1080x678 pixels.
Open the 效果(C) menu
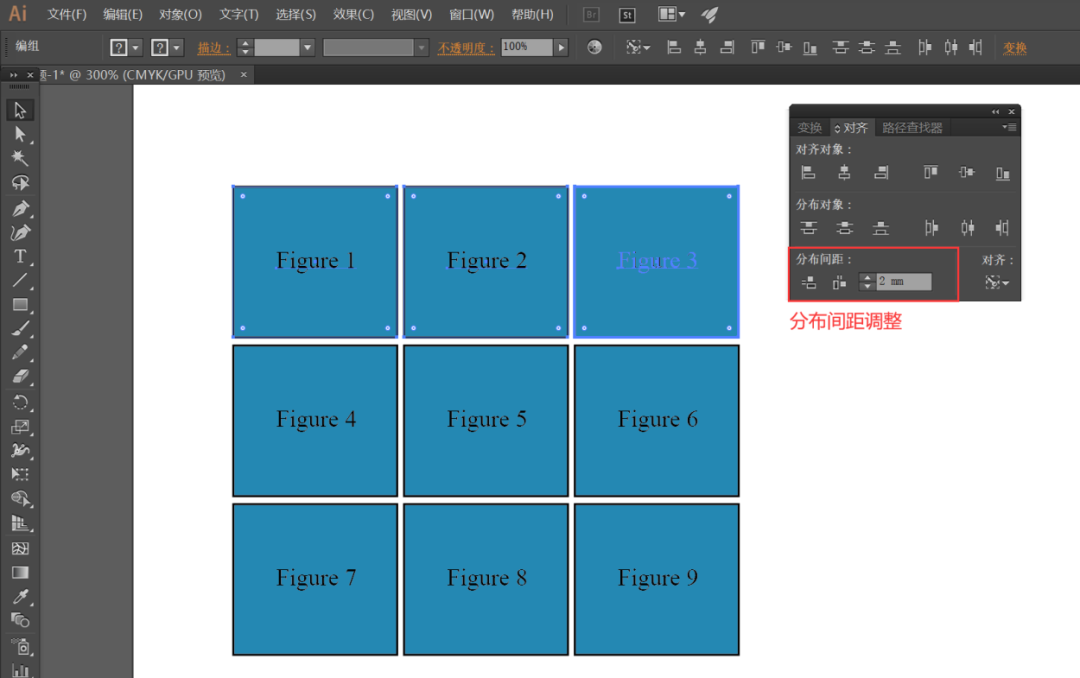click(x=353, y=14)
